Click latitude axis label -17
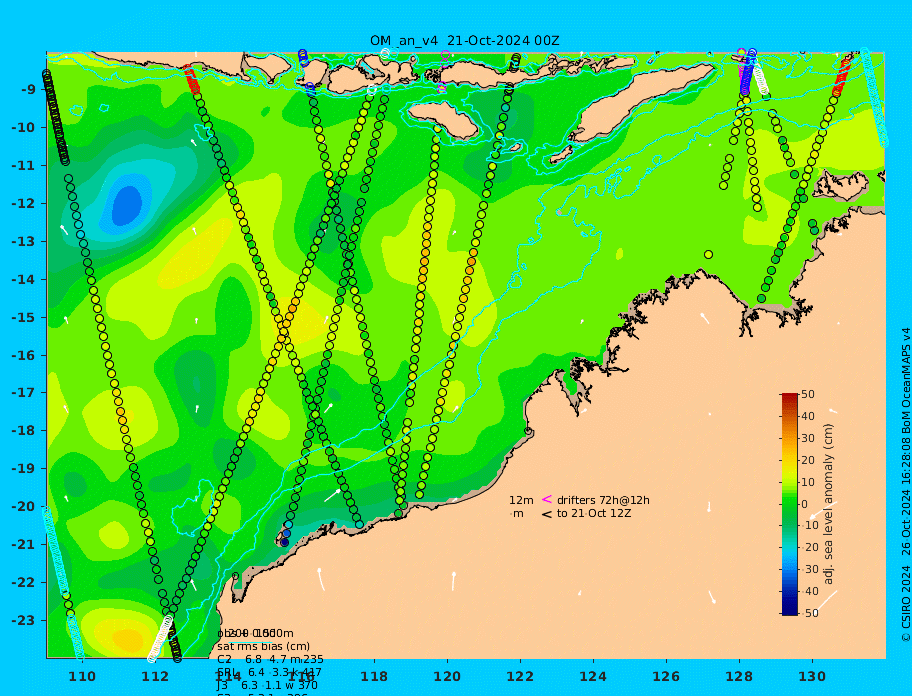This screenshot has width=912, height=696. [24, 392]
